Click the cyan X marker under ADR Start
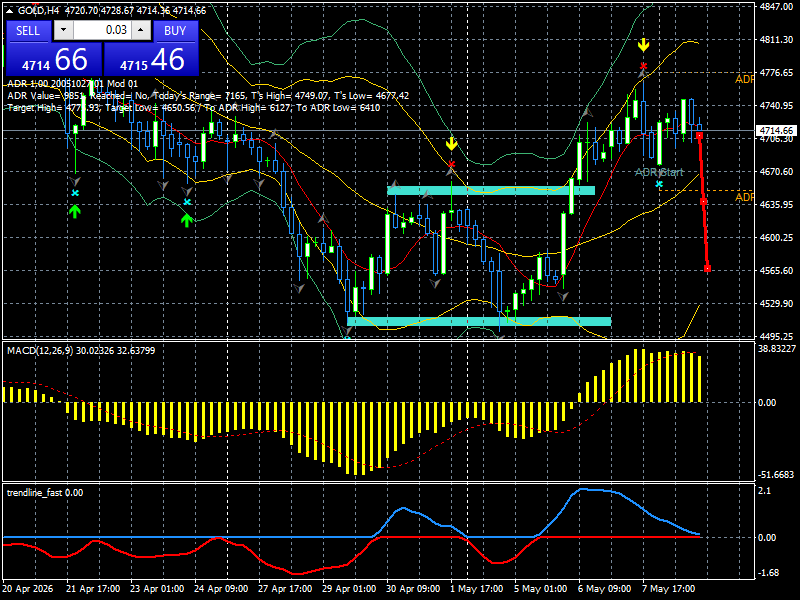Screen dimensions: 800x600 [659, 184]
